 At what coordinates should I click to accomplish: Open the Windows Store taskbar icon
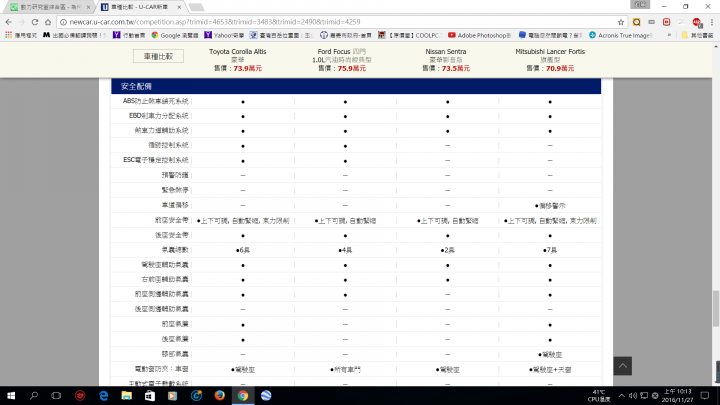tap(150, 395)
